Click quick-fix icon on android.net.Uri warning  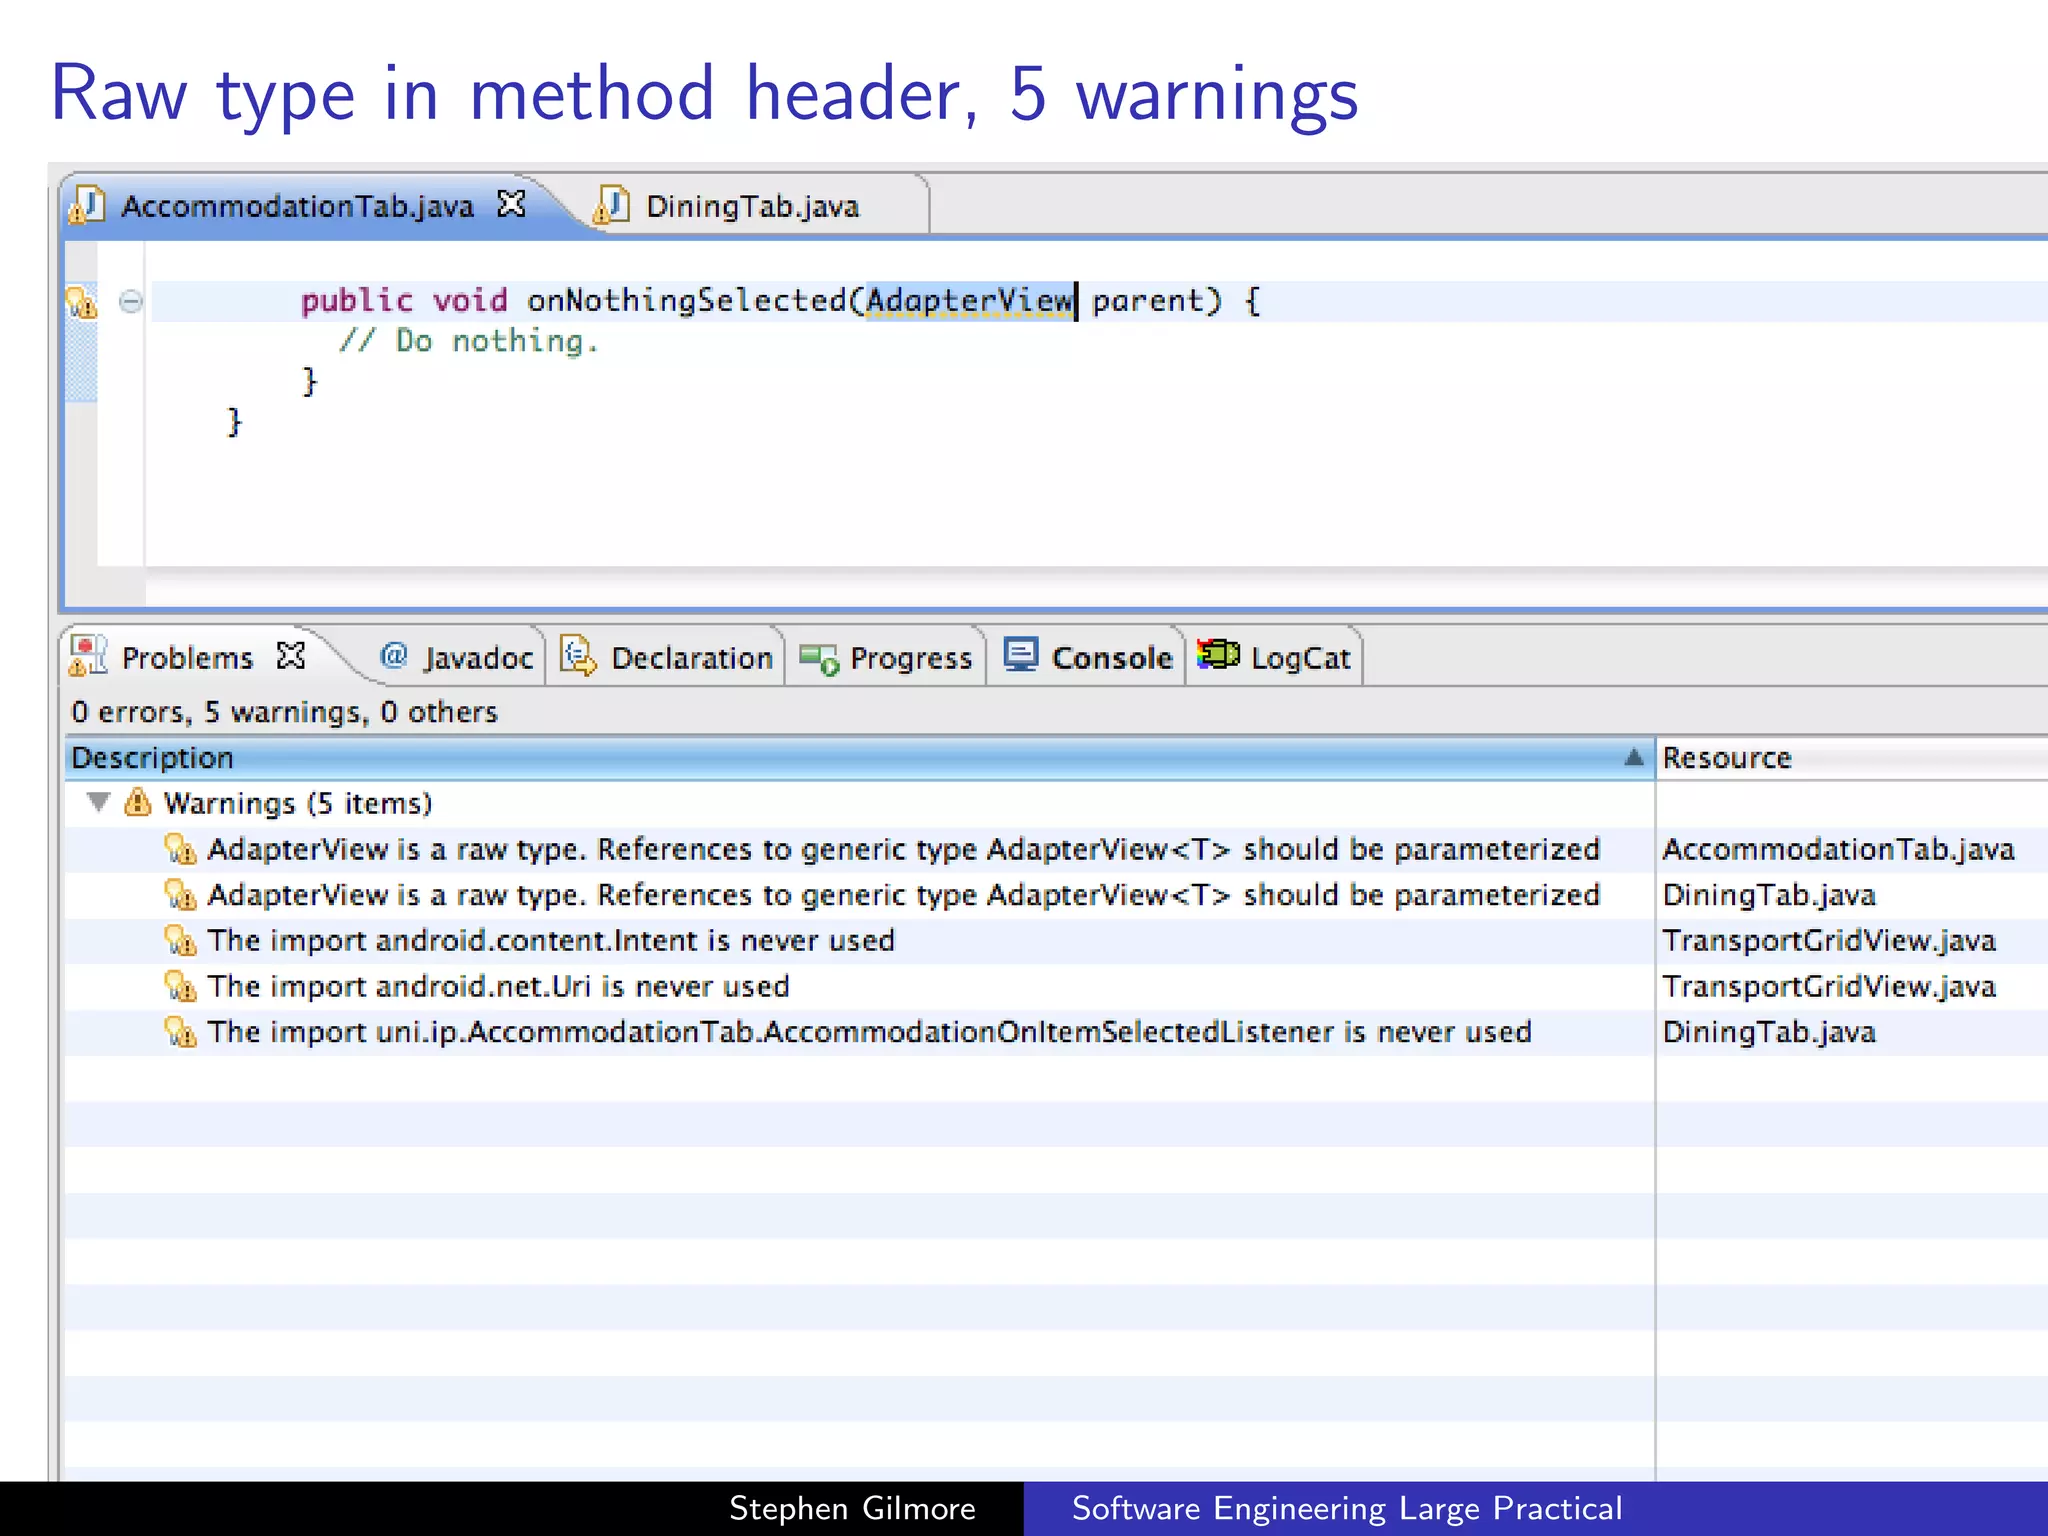click(181, 987)
